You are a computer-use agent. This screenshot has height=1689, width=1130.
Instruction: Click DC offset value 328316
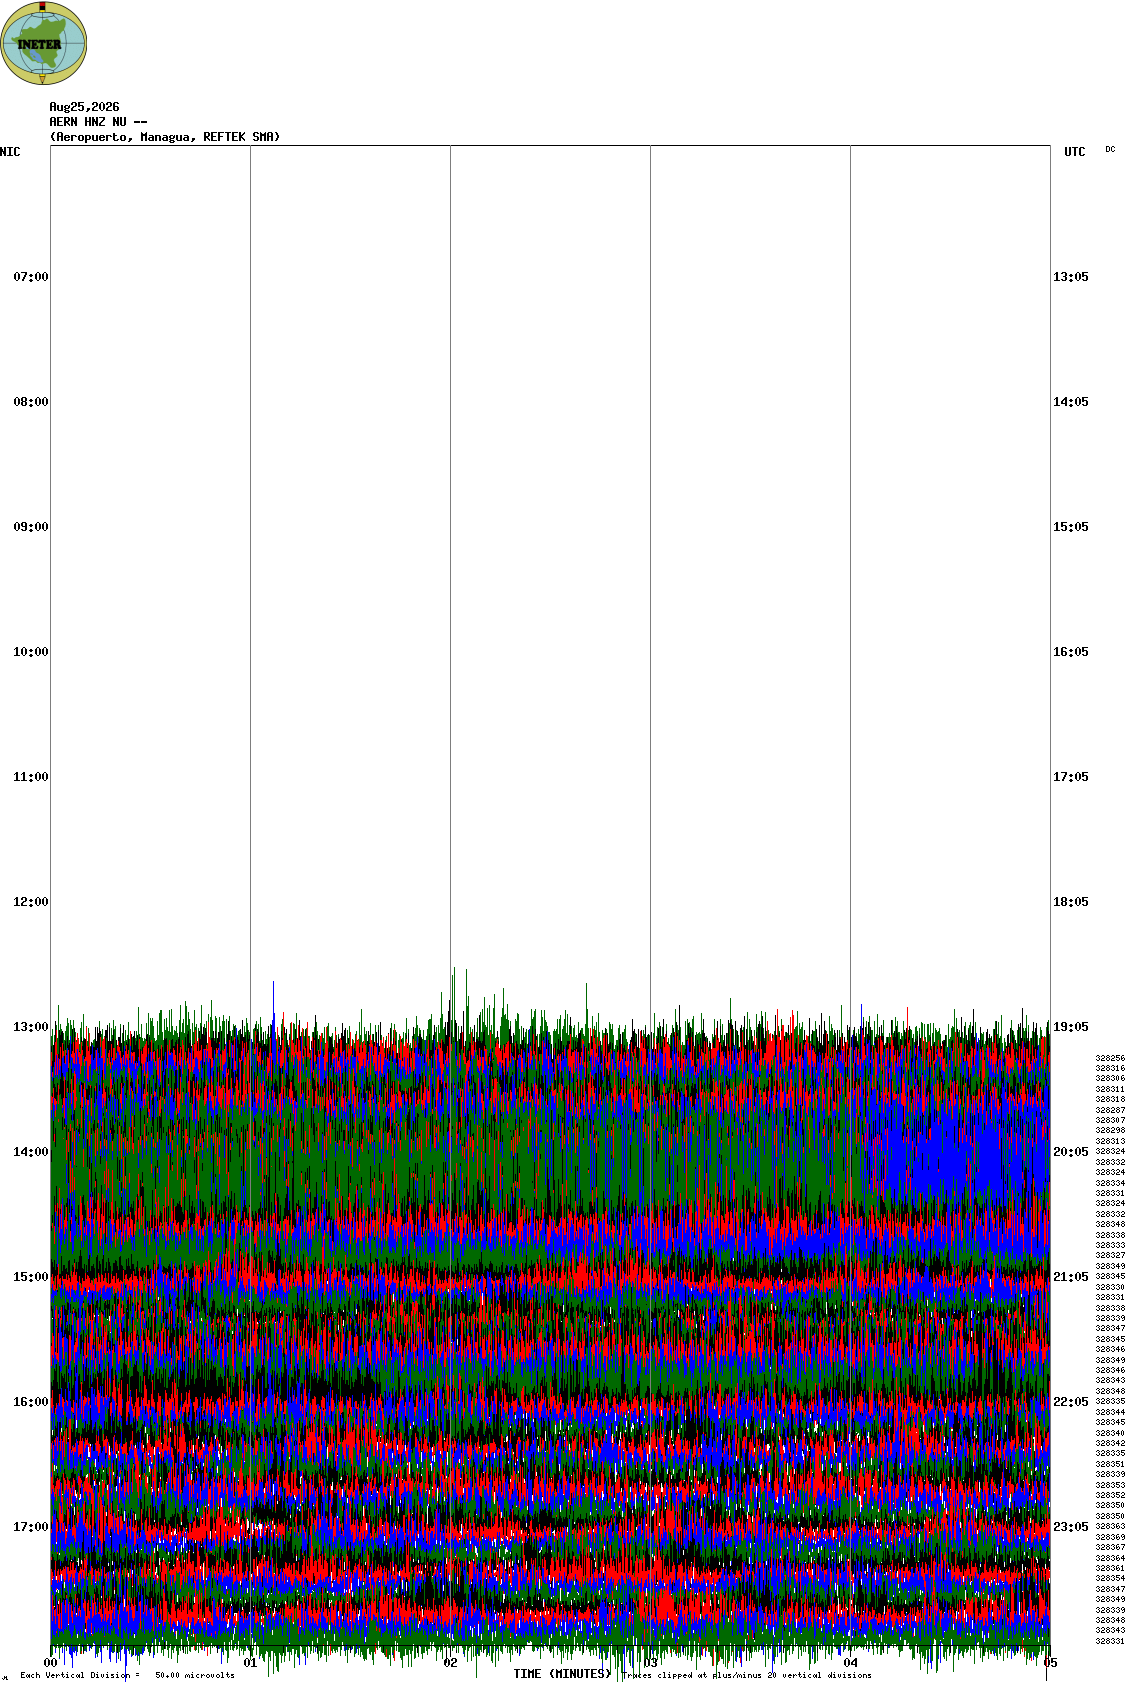(x=1110, y=1068)
